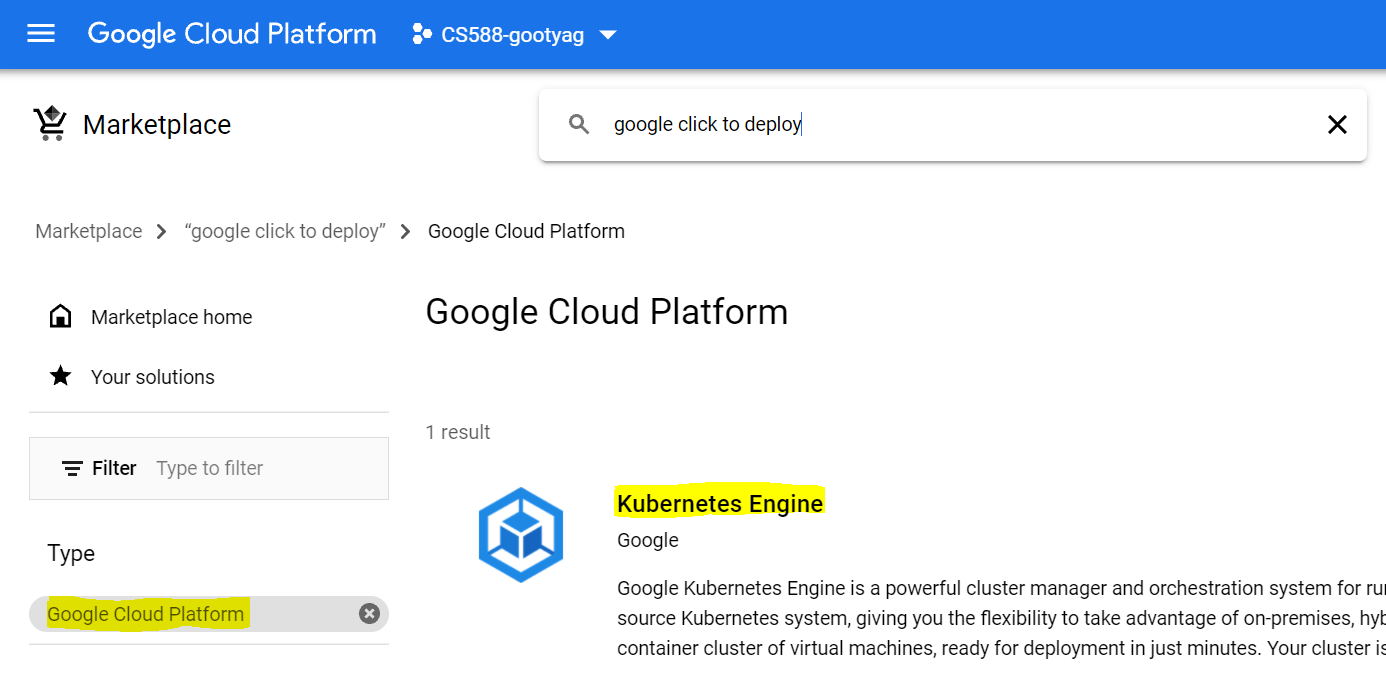Click the "1 result" count text

click(458, 432)
